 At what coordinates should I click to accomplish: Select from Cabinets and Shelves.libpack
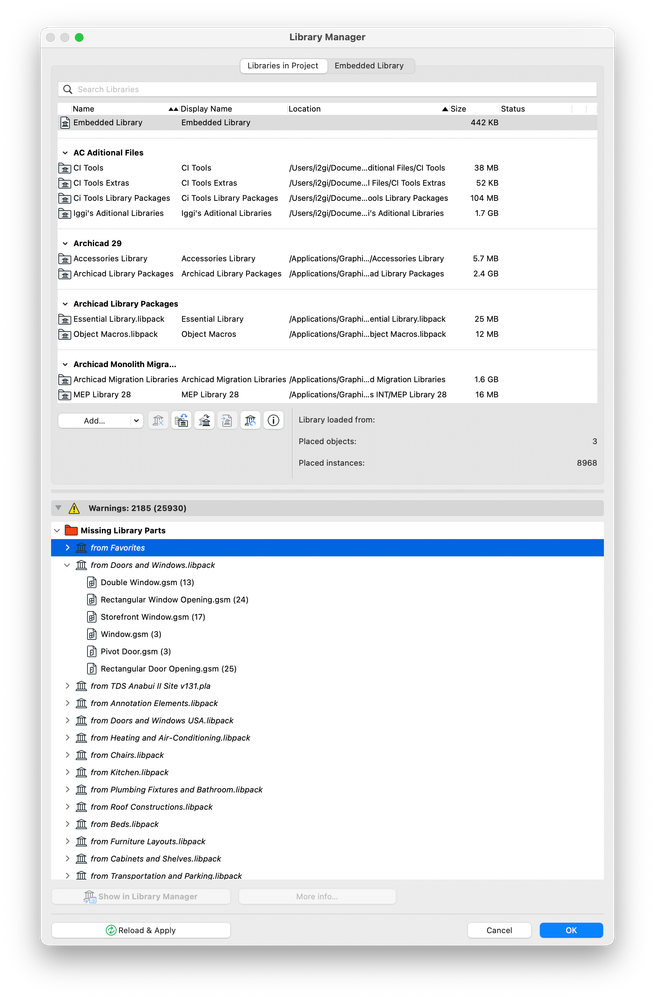click(x=155, y=859)
